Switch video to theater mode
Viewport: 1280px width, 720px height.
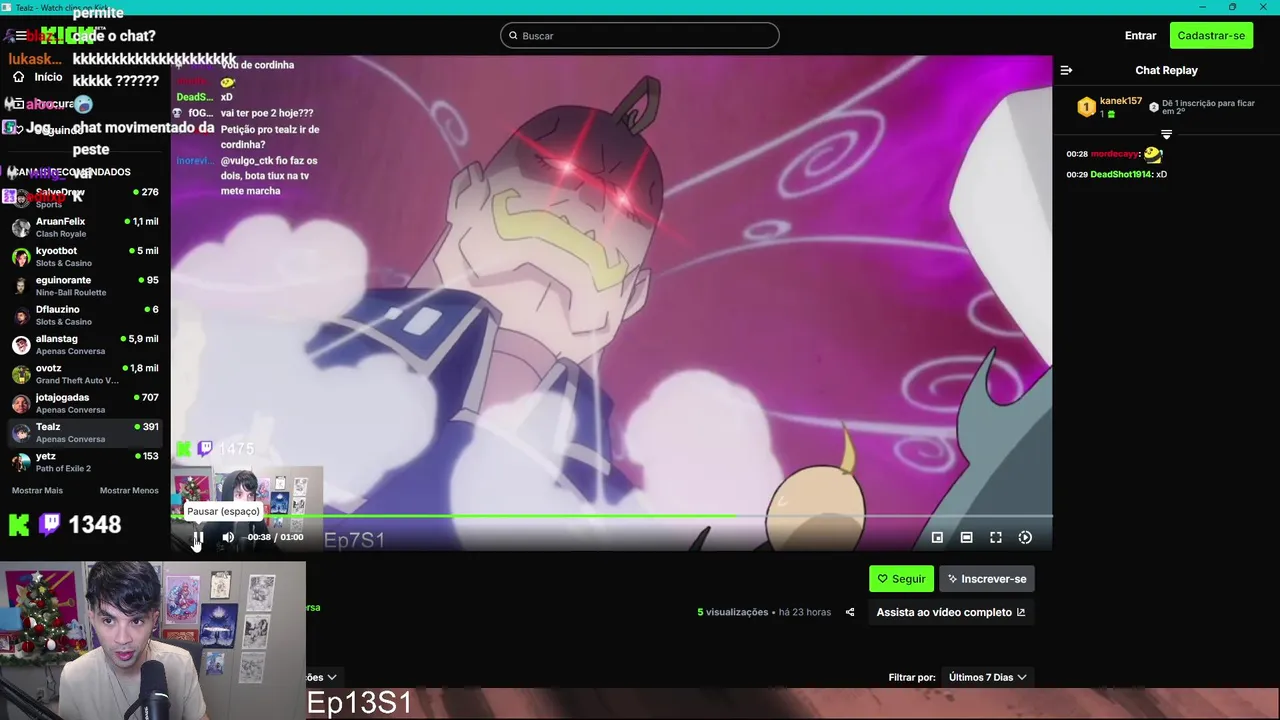pyautogui.click(x=966, y=537)
